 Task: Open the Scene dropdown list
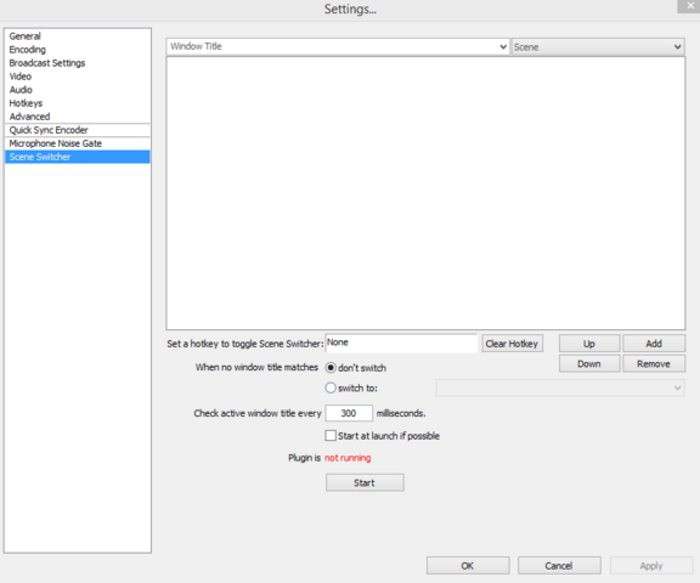click(x=597, y=47)
